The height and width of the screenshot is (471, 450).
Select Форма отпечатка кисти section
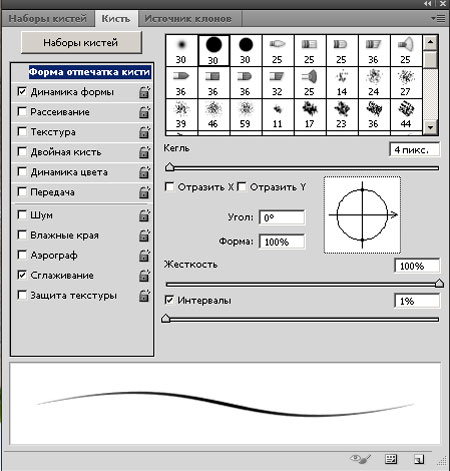coord(90,72)
